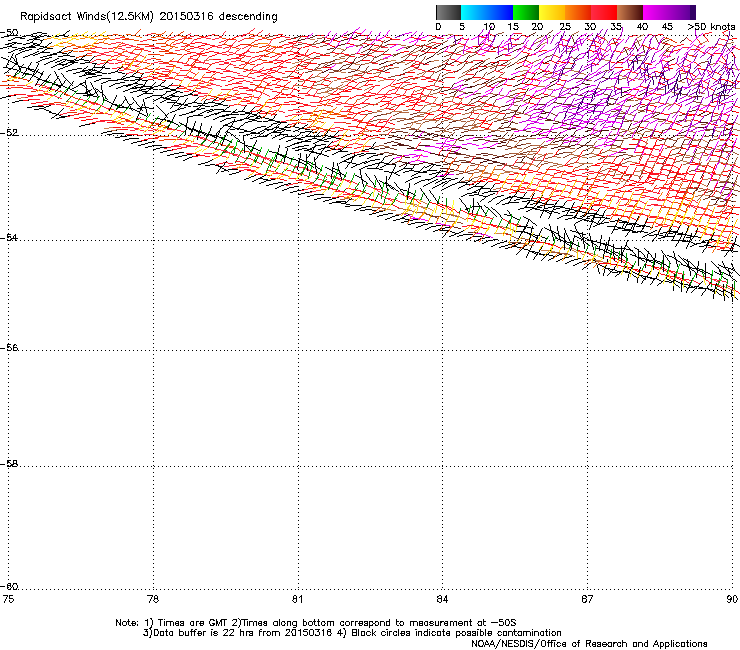Click the latitude label '-52'
Viewport: 740px width, 650px height.
click(x=9, y=132)
